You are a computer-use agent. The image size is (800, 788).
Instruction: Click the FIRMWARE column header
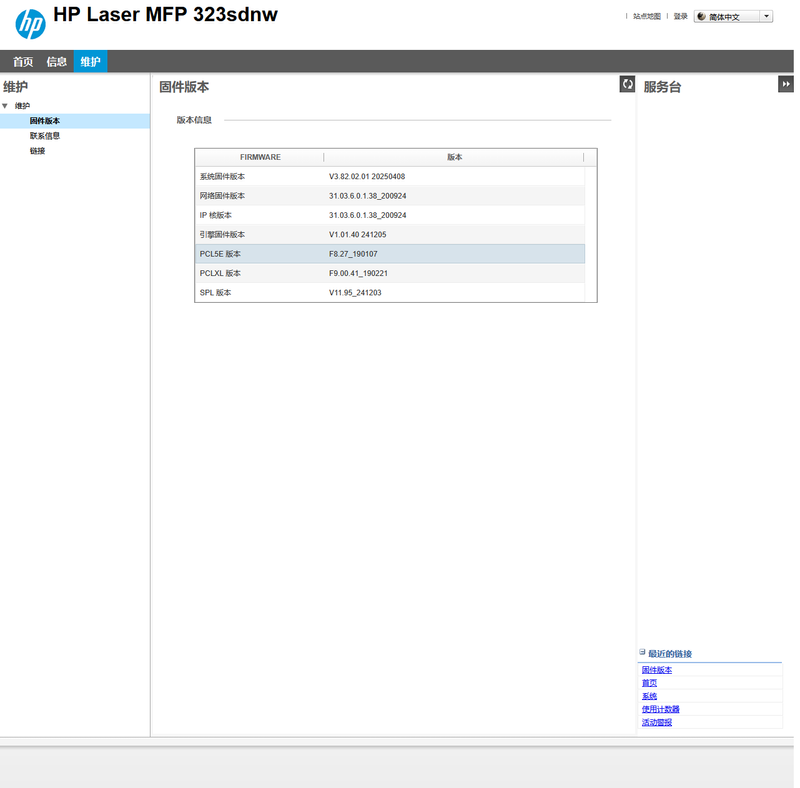tap(260, 157)
